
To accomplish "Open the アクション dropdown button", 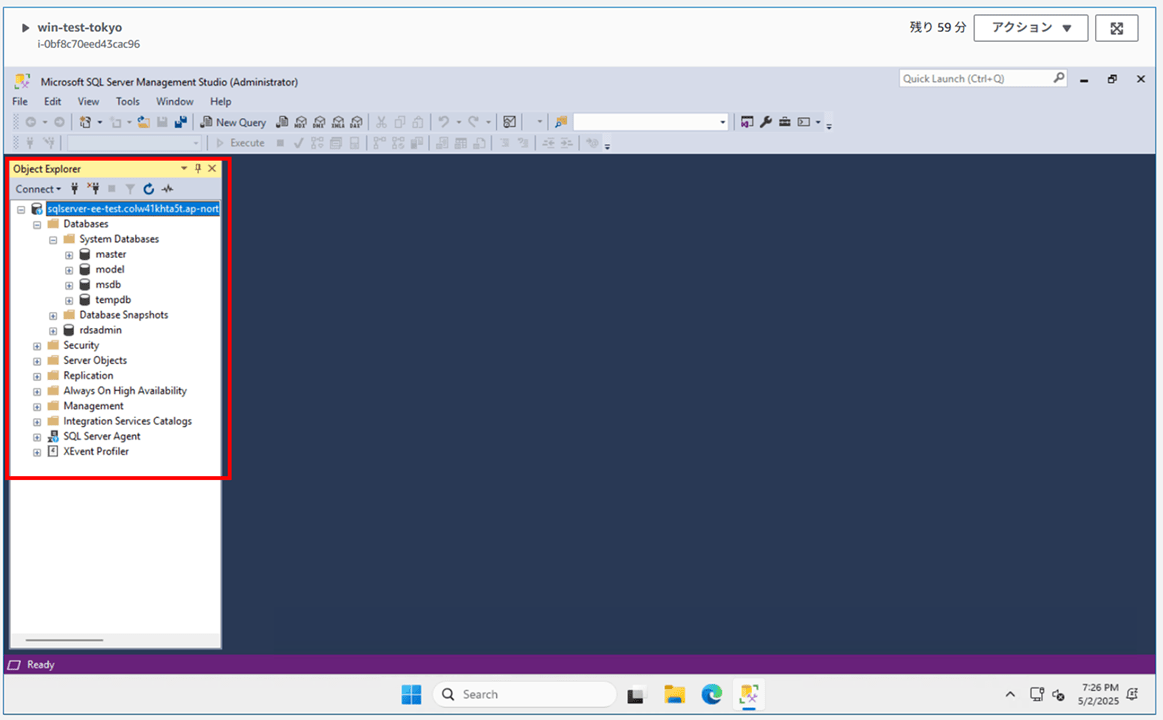I will click(x=1030, y=28).
